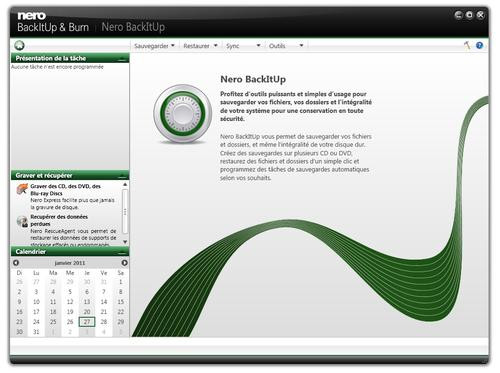500x373 pixels.
Task: Select January 27 in the calendar
Action: (87, 322)
